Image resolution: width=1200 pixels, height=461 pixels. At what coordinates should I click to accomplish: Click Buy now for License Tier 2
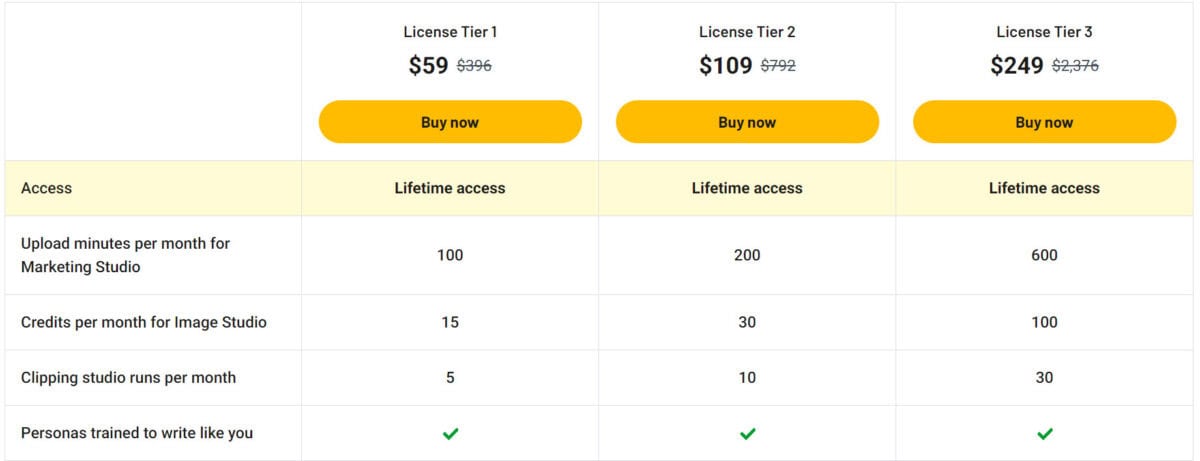pos(747,122)
